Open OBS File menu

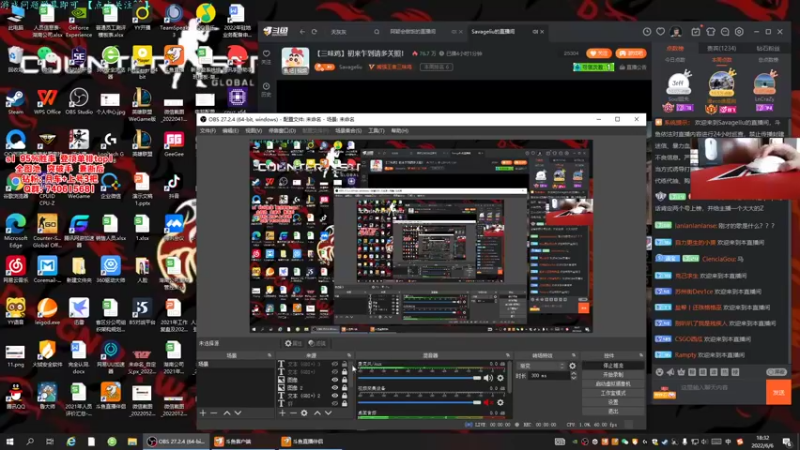[x=208, y=131]
